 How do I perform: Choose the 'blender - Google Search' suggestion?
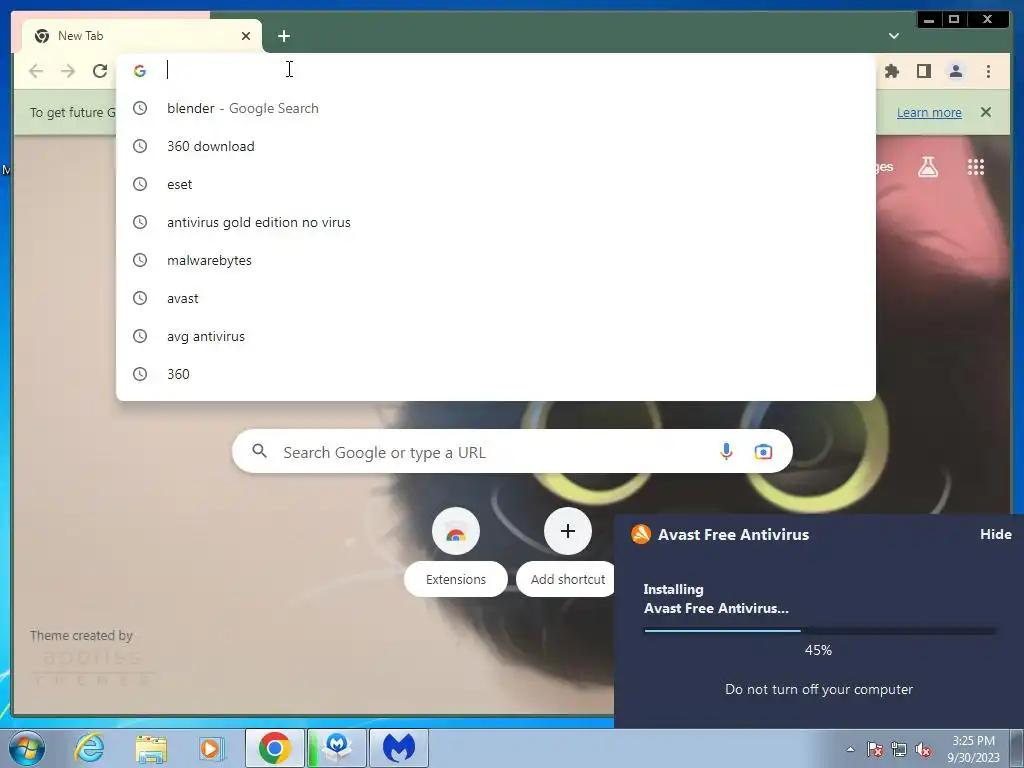click(496, 108)
